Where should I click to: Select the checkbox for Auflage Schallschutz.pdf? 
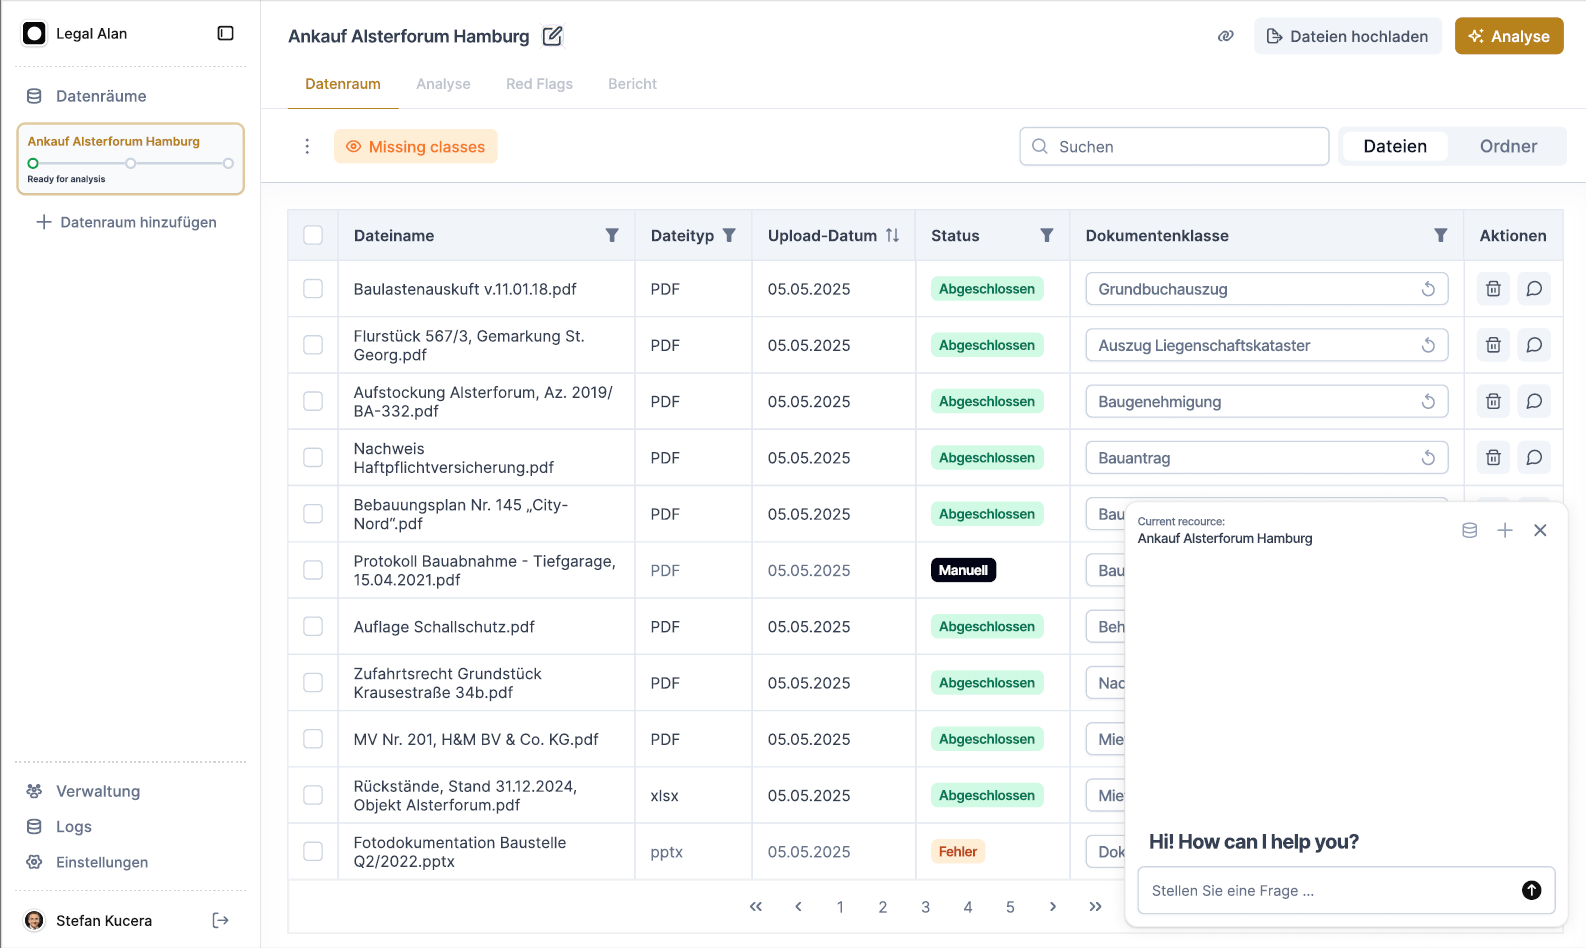coord(313,626)
